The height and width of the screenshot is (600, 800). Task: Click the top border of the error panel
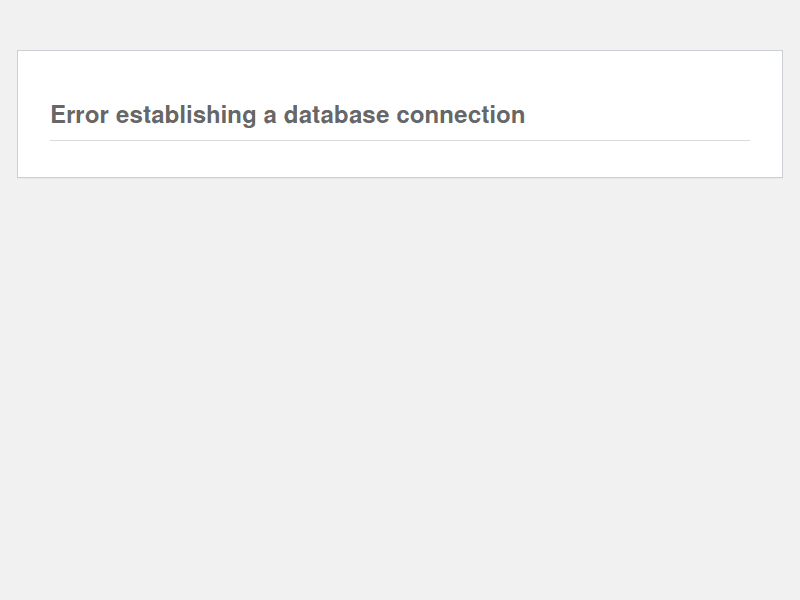click(x=400, y=50)
